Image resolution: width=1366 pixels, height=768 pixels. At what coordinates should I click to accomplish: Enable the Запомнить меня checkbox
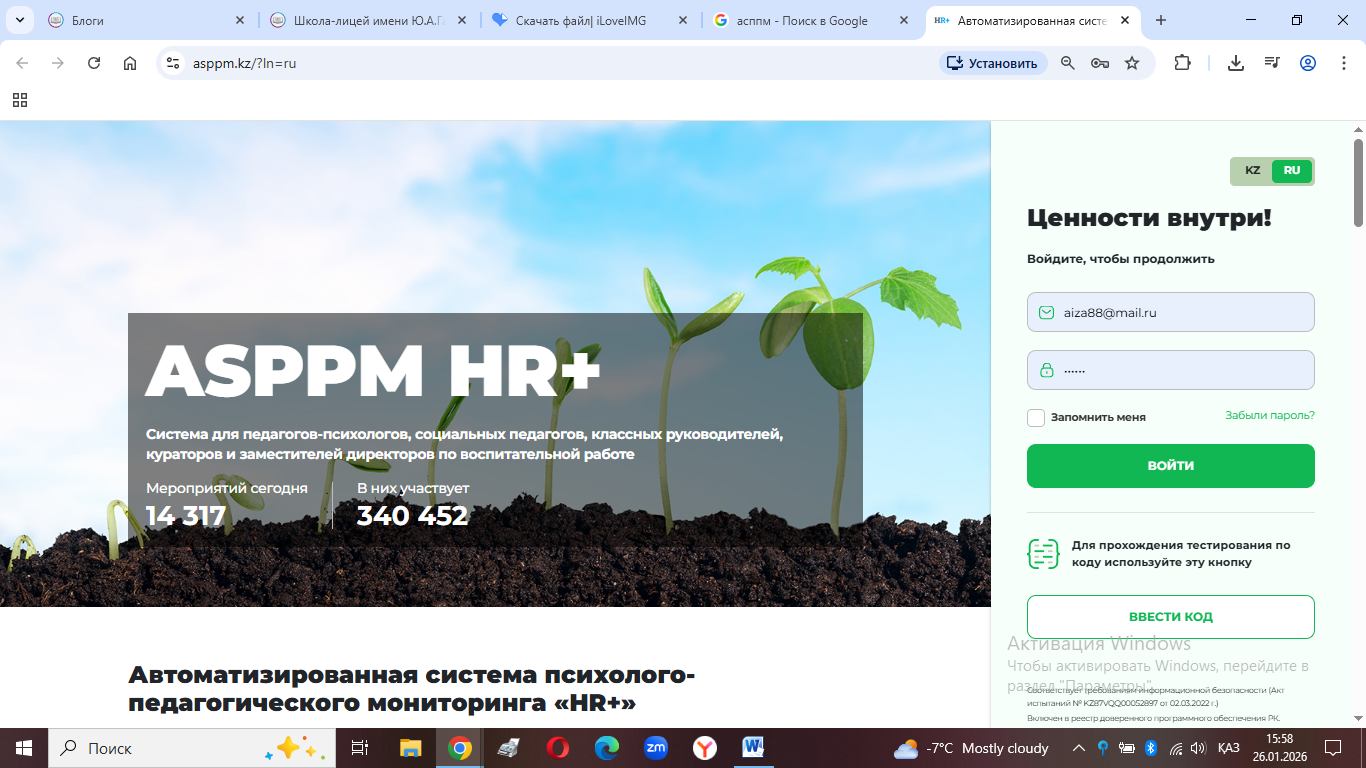pos(1036,417)
